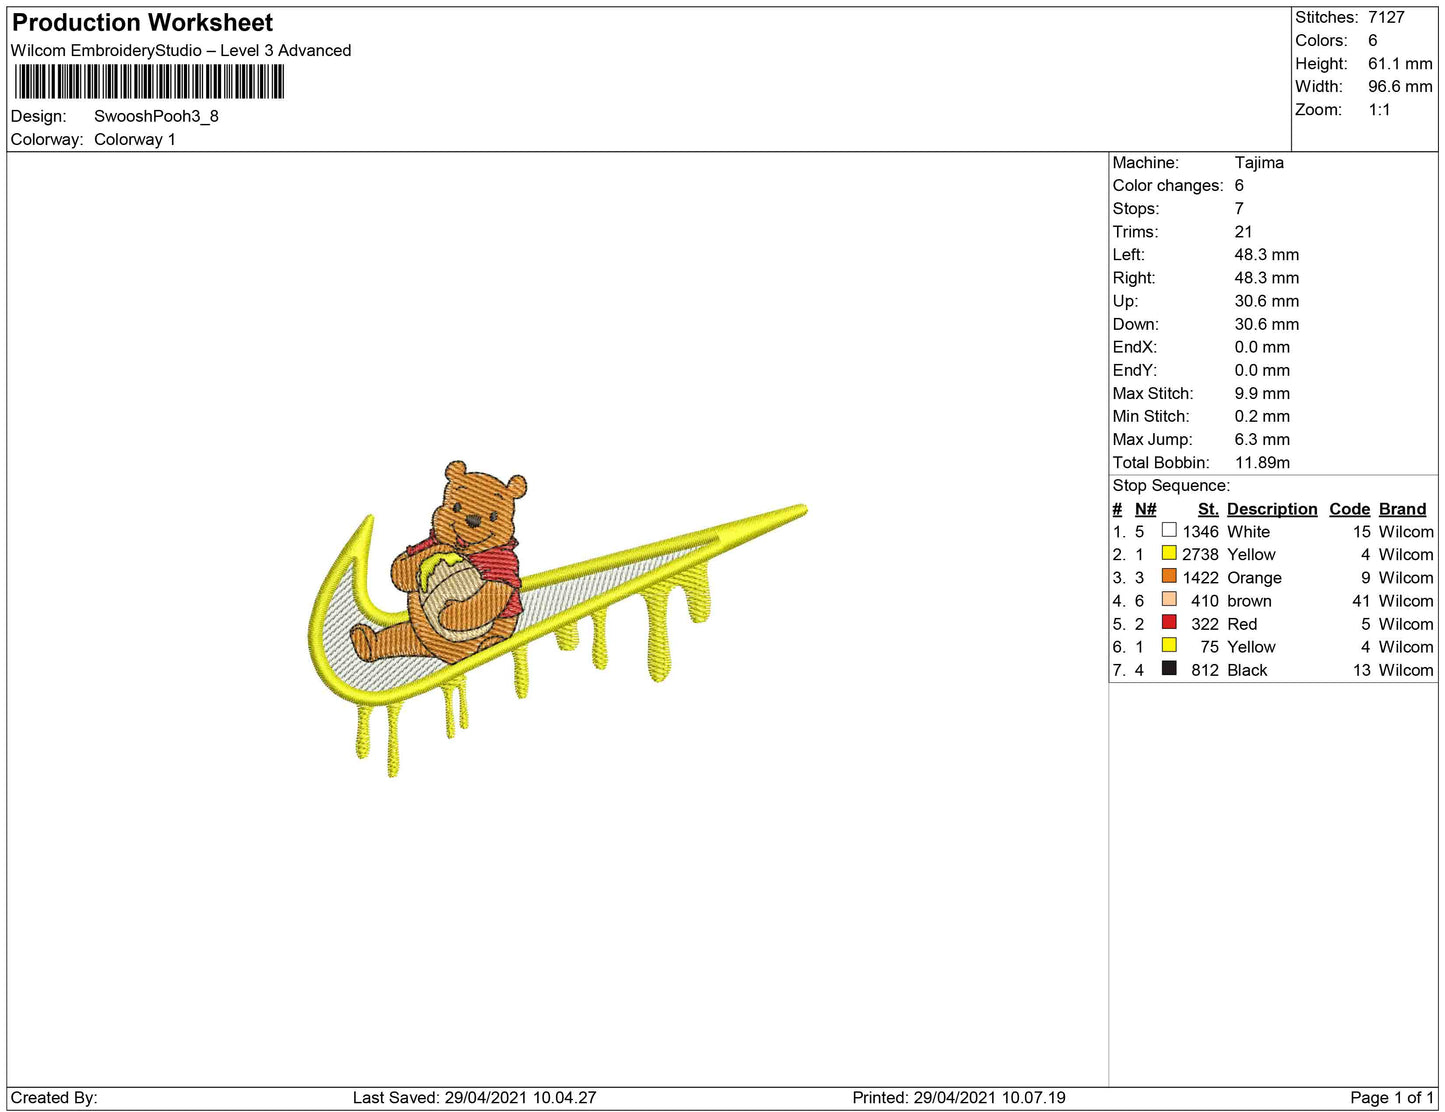Click the barcode under the Wilcom line
Screen dimensions: 1445x1112
(150, 81)
